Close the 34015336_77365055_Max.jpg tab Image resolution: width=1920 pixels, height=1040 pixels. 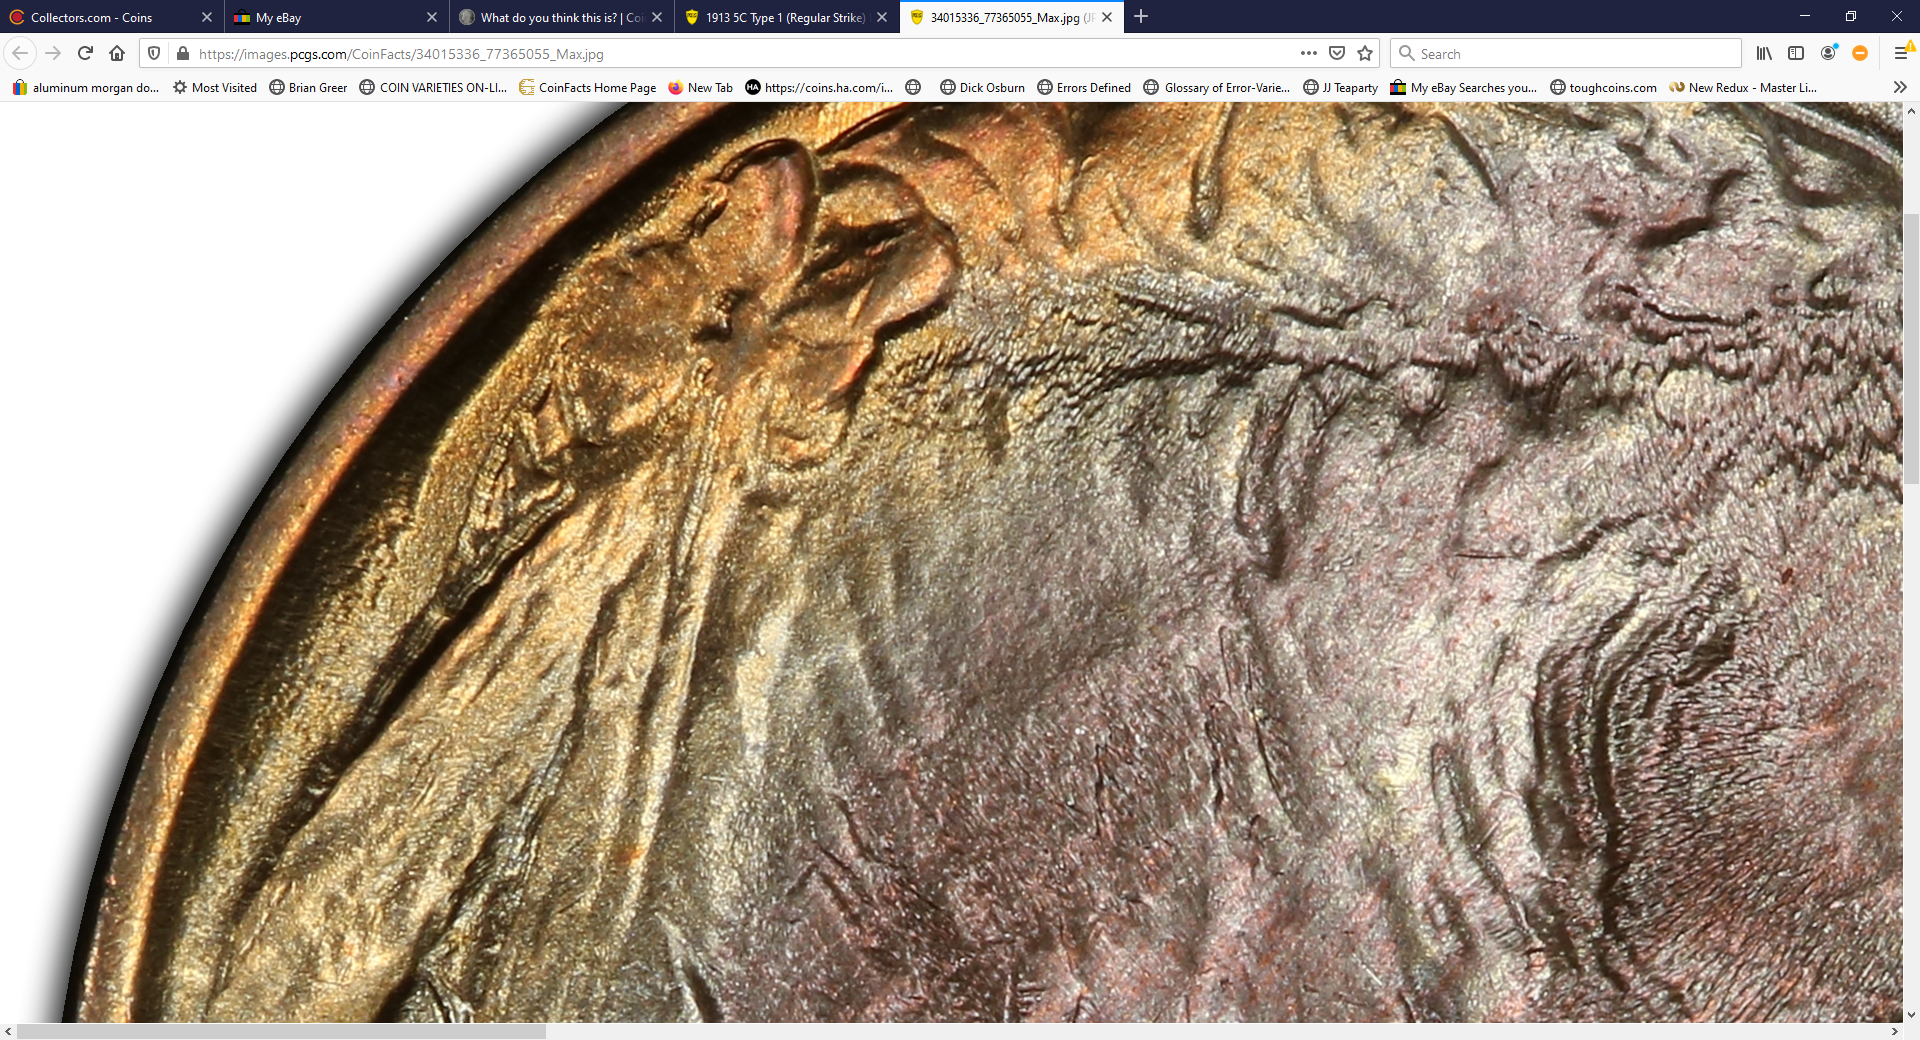pos(1107,17)
